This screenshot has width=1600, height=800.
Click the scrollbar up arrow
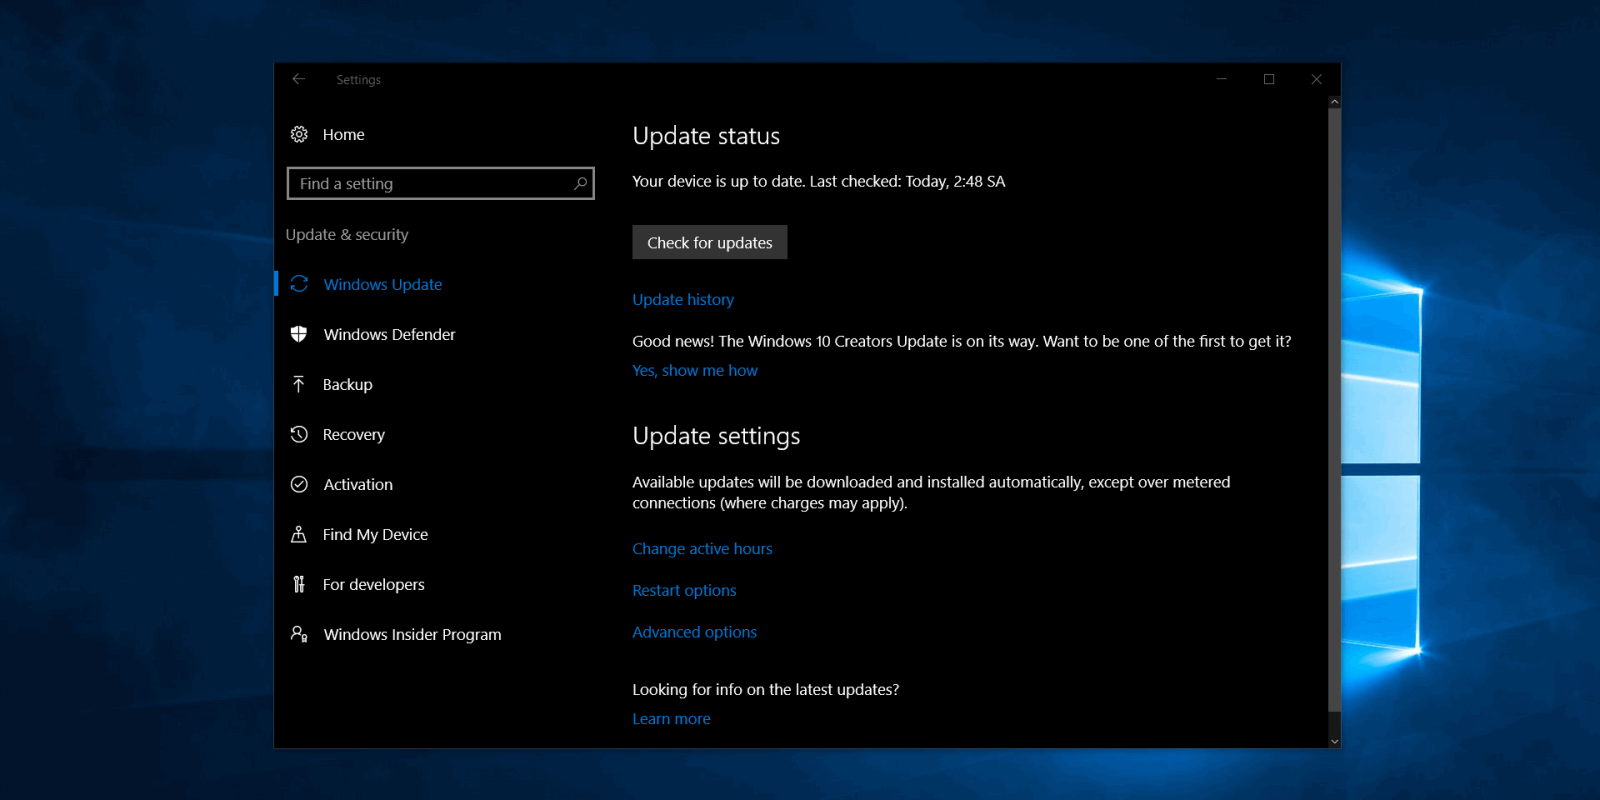click(1334, 102)
